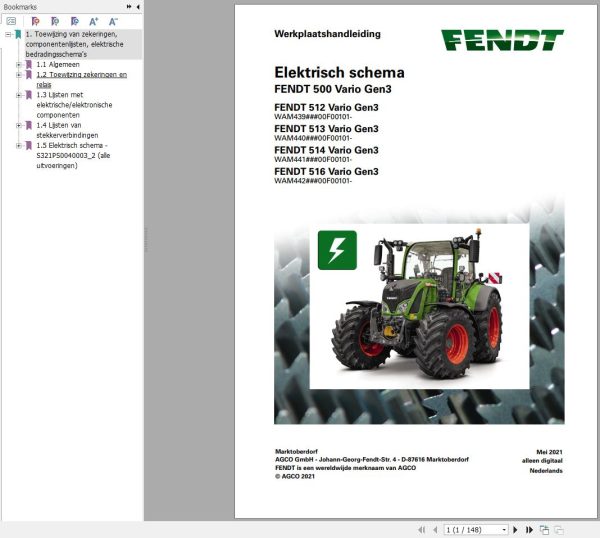Click the FENDT 500 Vario Gen3 subtitle
600x538 pixels.
333,89
